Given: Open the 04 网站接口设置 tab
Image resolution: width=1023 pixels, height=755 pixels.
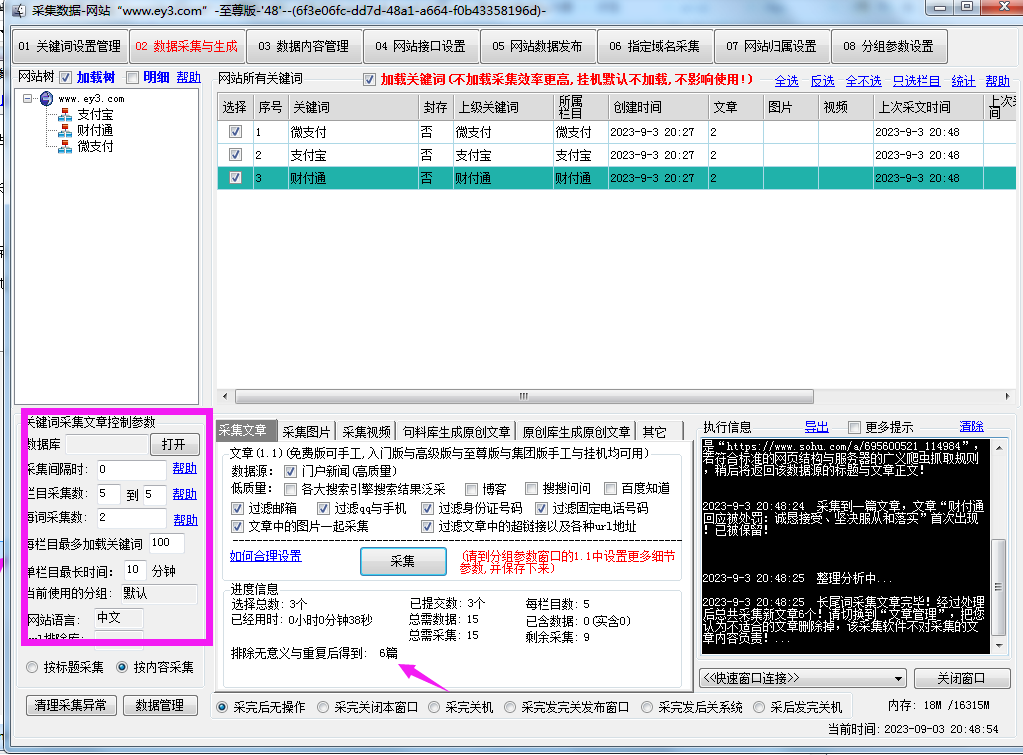Looking at the screenshot, I should pyautogui.click(x=421, y=46).
